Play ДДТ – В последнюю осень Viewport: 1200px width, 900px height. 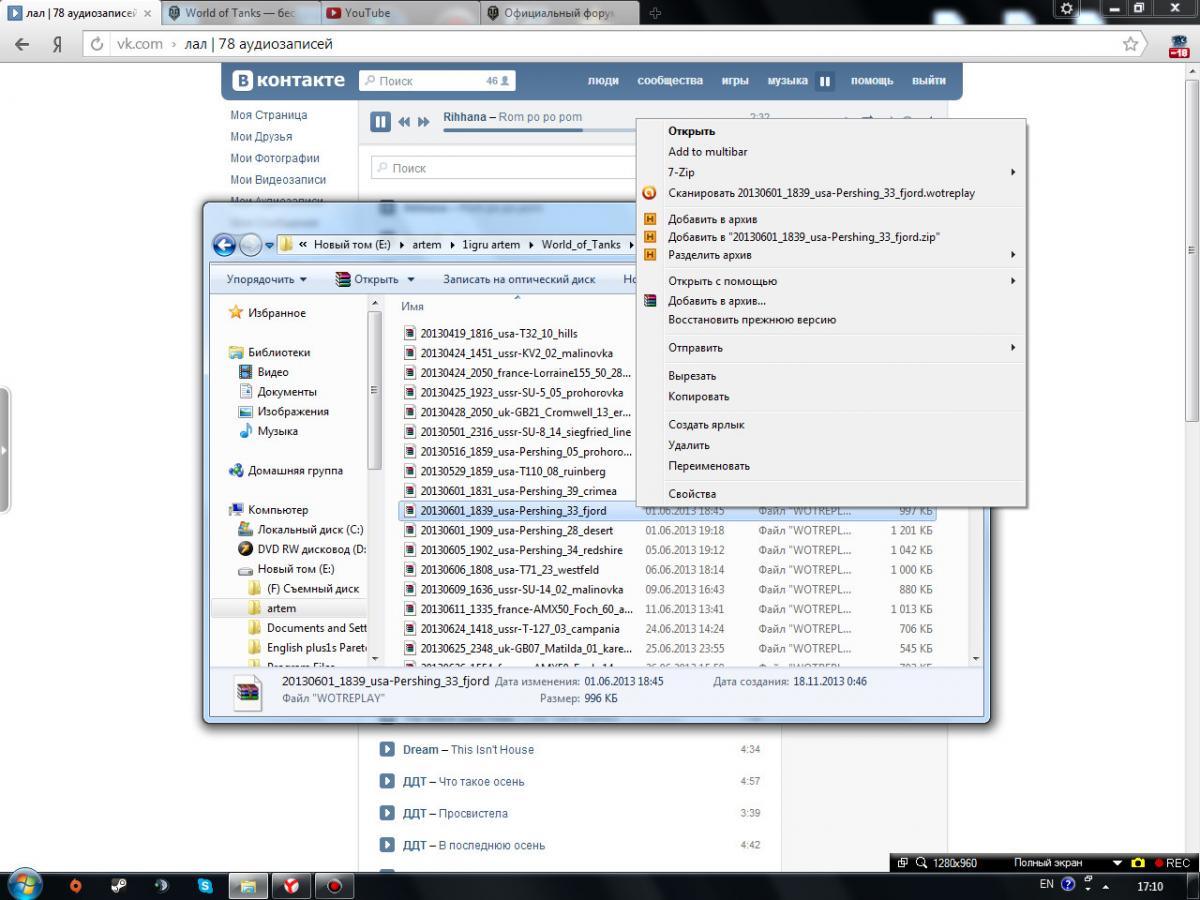[x=387, y=846]
